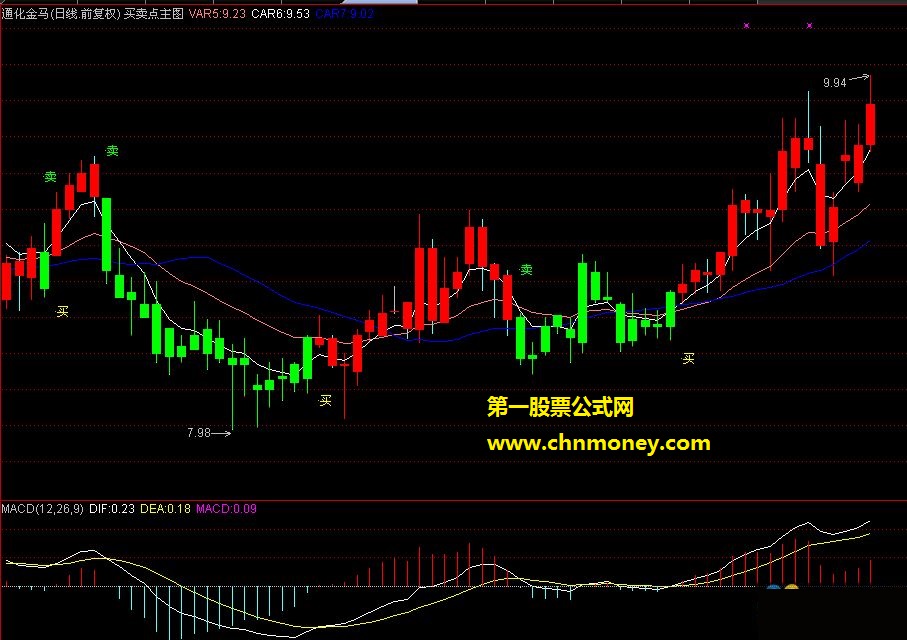Click the yellow circle icon on MACD axis
This screenshot has width=907, height=640.
791,587
